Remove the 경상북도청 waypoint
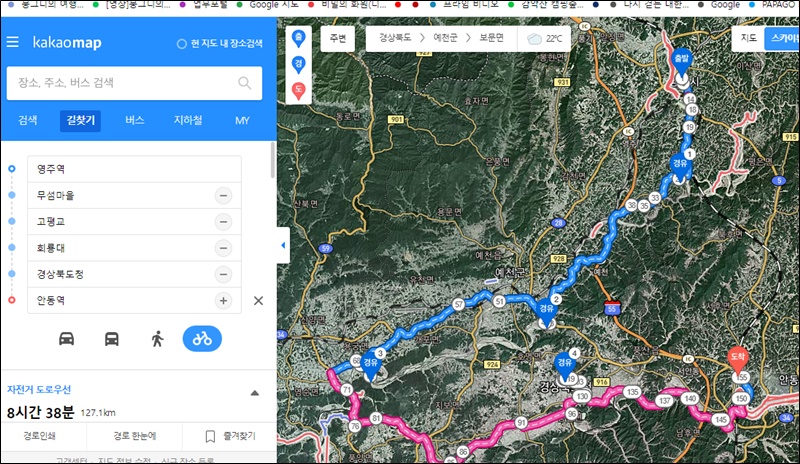Image resolution: width=800 pixels, height=464 pixels. [x=223, y=275]
